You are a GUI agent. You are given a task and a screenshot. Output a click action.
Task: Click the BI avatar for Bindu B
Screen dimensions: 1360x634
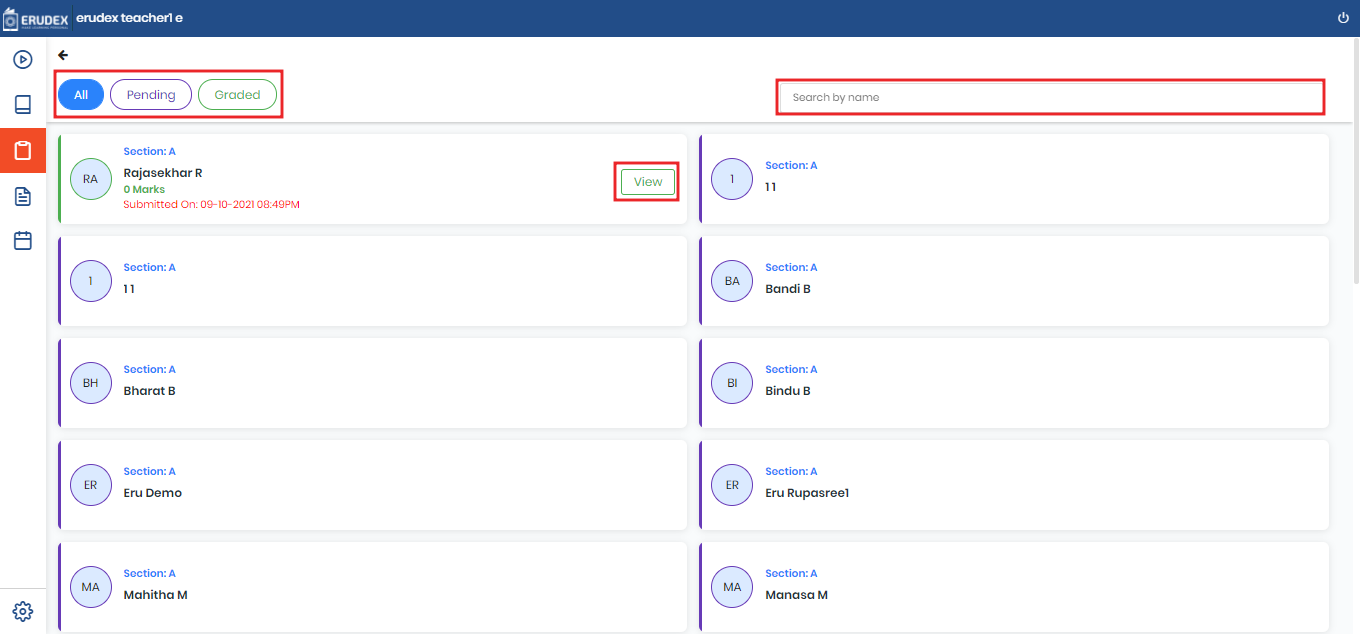tap(732, 383)
